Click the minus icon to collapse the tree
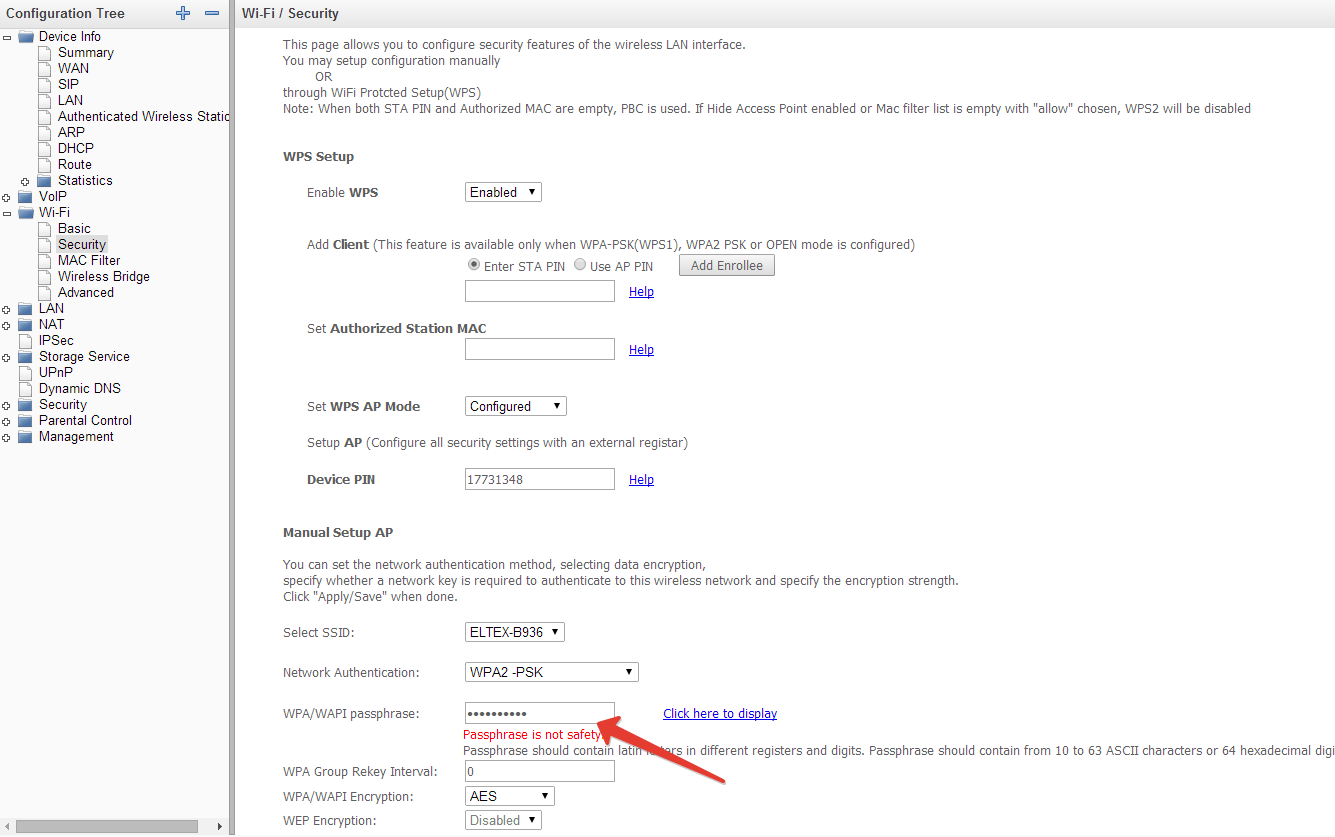Screen dimensions: 1335x837 point(211,13)
